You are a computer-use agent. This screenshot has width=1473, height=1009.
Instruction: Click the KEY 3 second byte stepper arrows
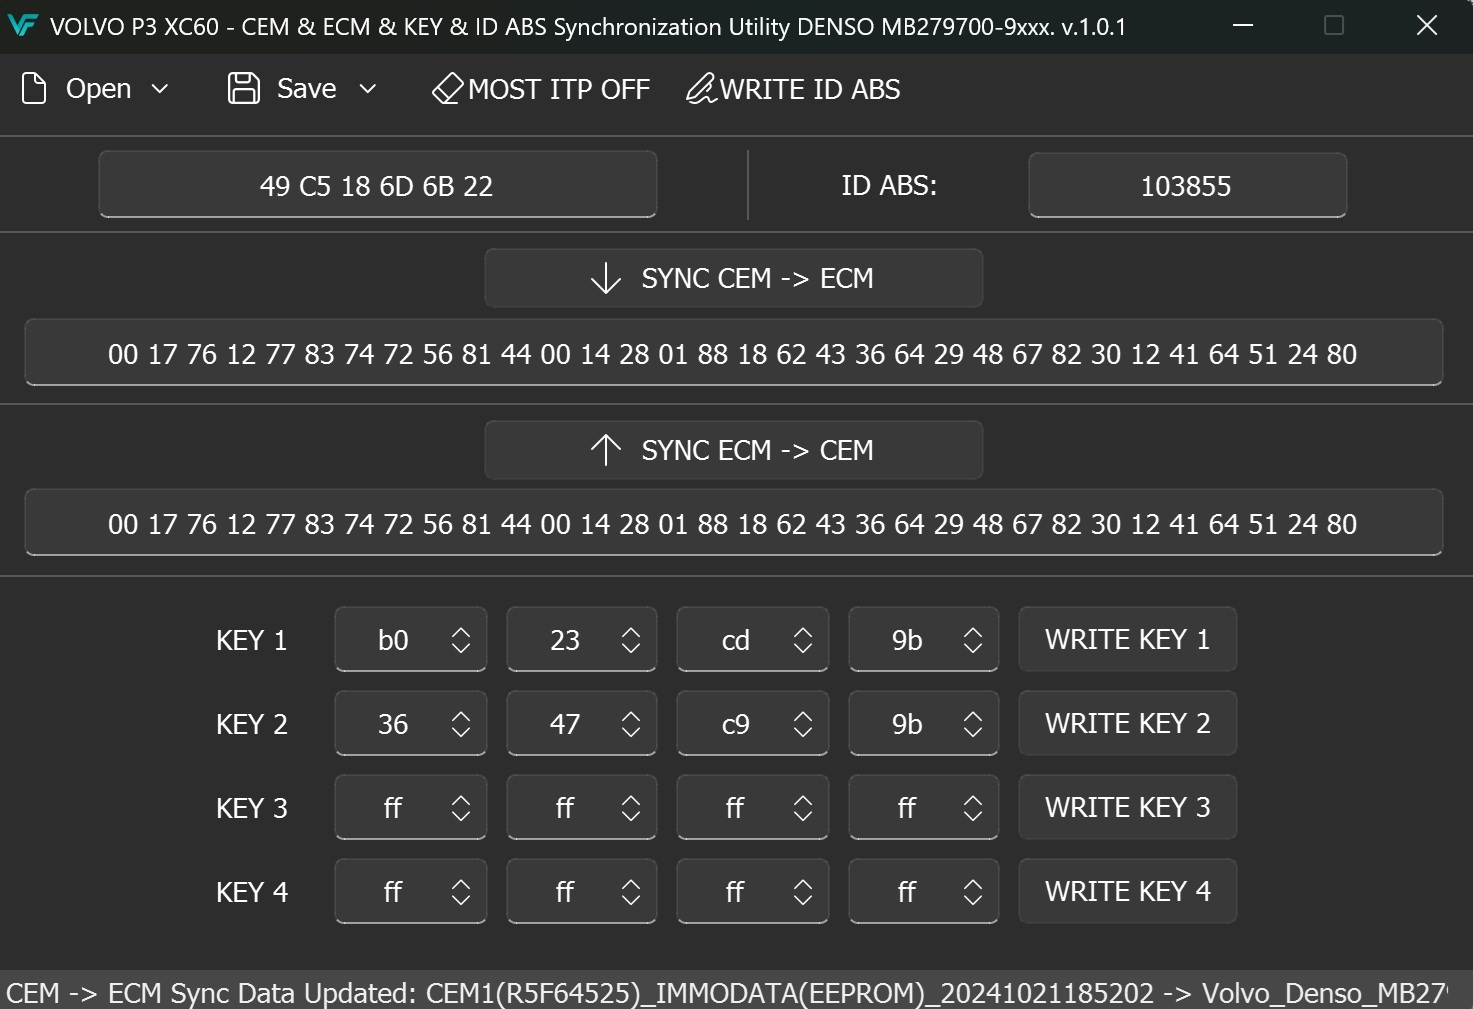(x=631, y=808)
